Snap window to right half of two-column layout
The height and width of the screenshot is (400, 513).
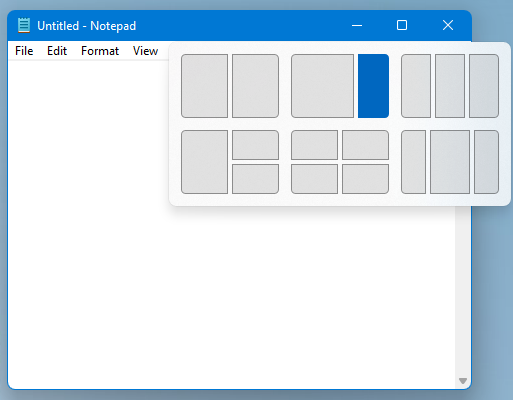click(x=255, y=86)
